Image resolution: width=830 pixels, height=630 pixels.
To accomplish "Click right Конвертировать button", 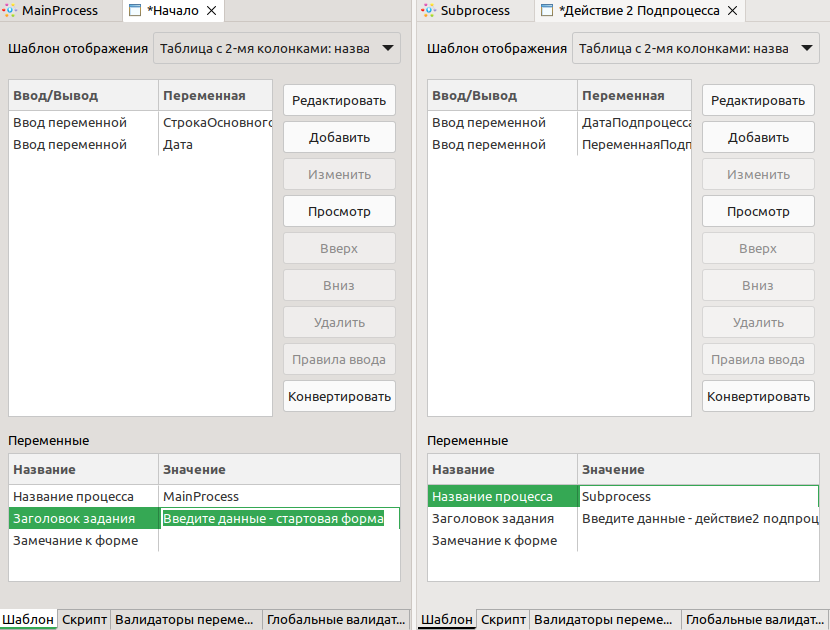I will coord(758,397).
